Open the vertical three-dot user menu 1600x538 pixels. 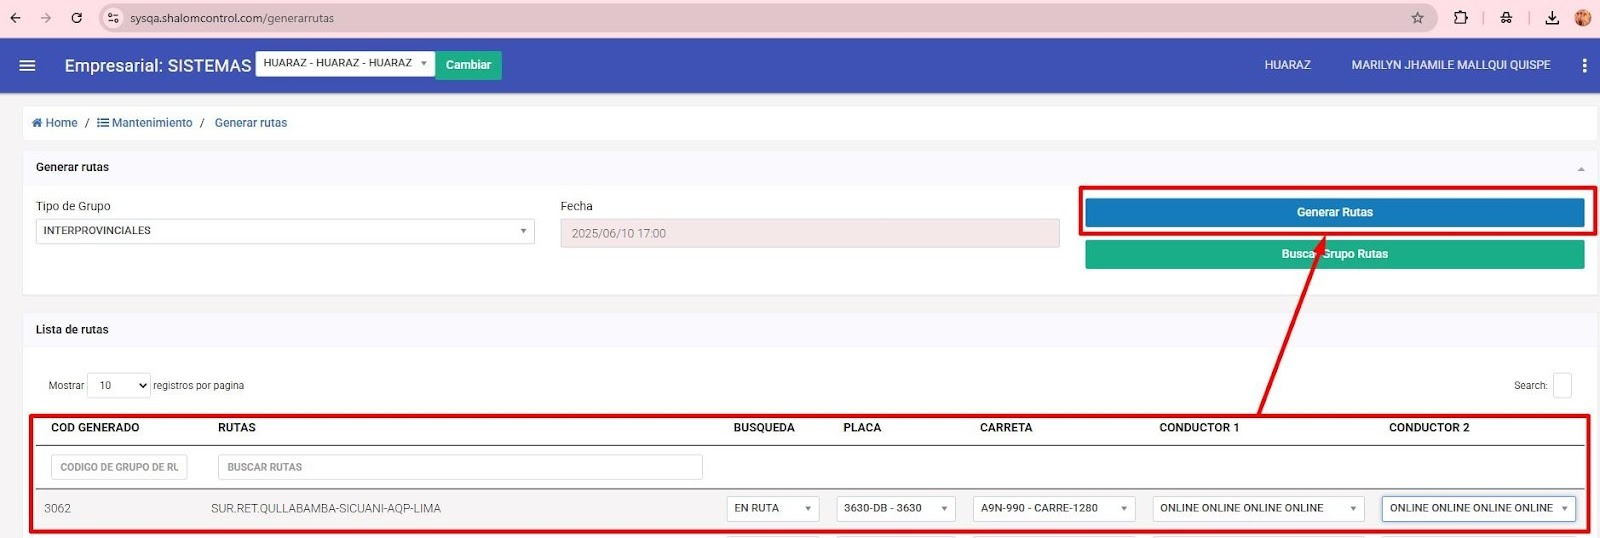(1584, 65)
